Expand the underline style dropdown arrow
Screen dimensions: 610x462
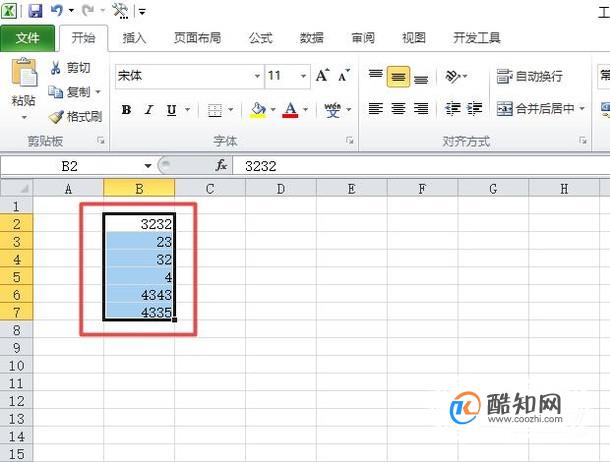point(188,110)
